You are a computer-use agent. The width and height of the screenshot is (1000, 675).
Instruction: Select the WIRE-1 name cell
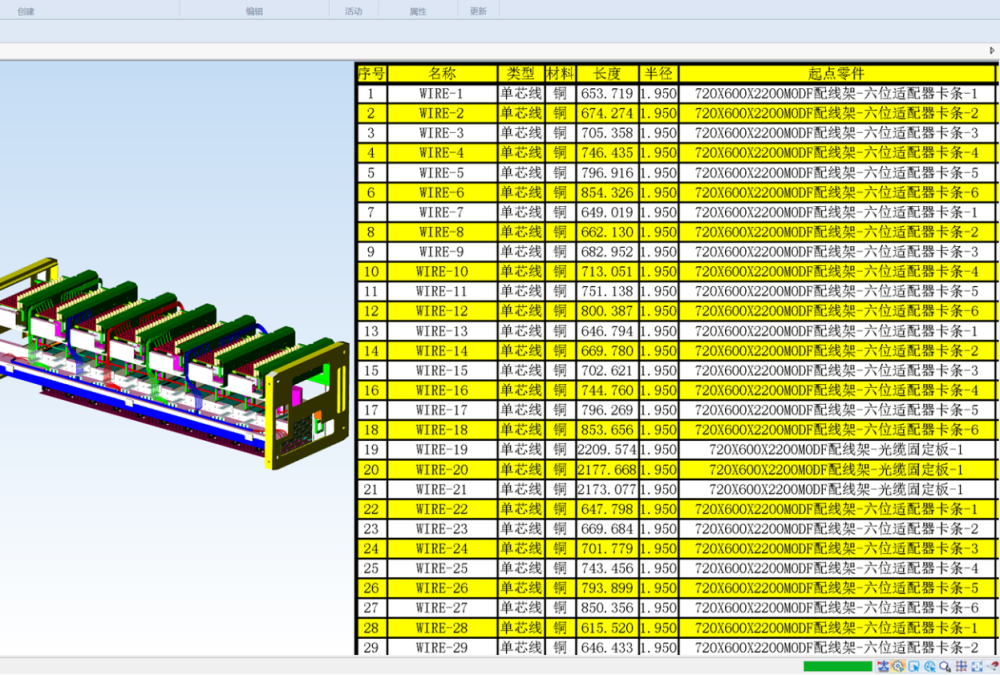coord(441,93)
